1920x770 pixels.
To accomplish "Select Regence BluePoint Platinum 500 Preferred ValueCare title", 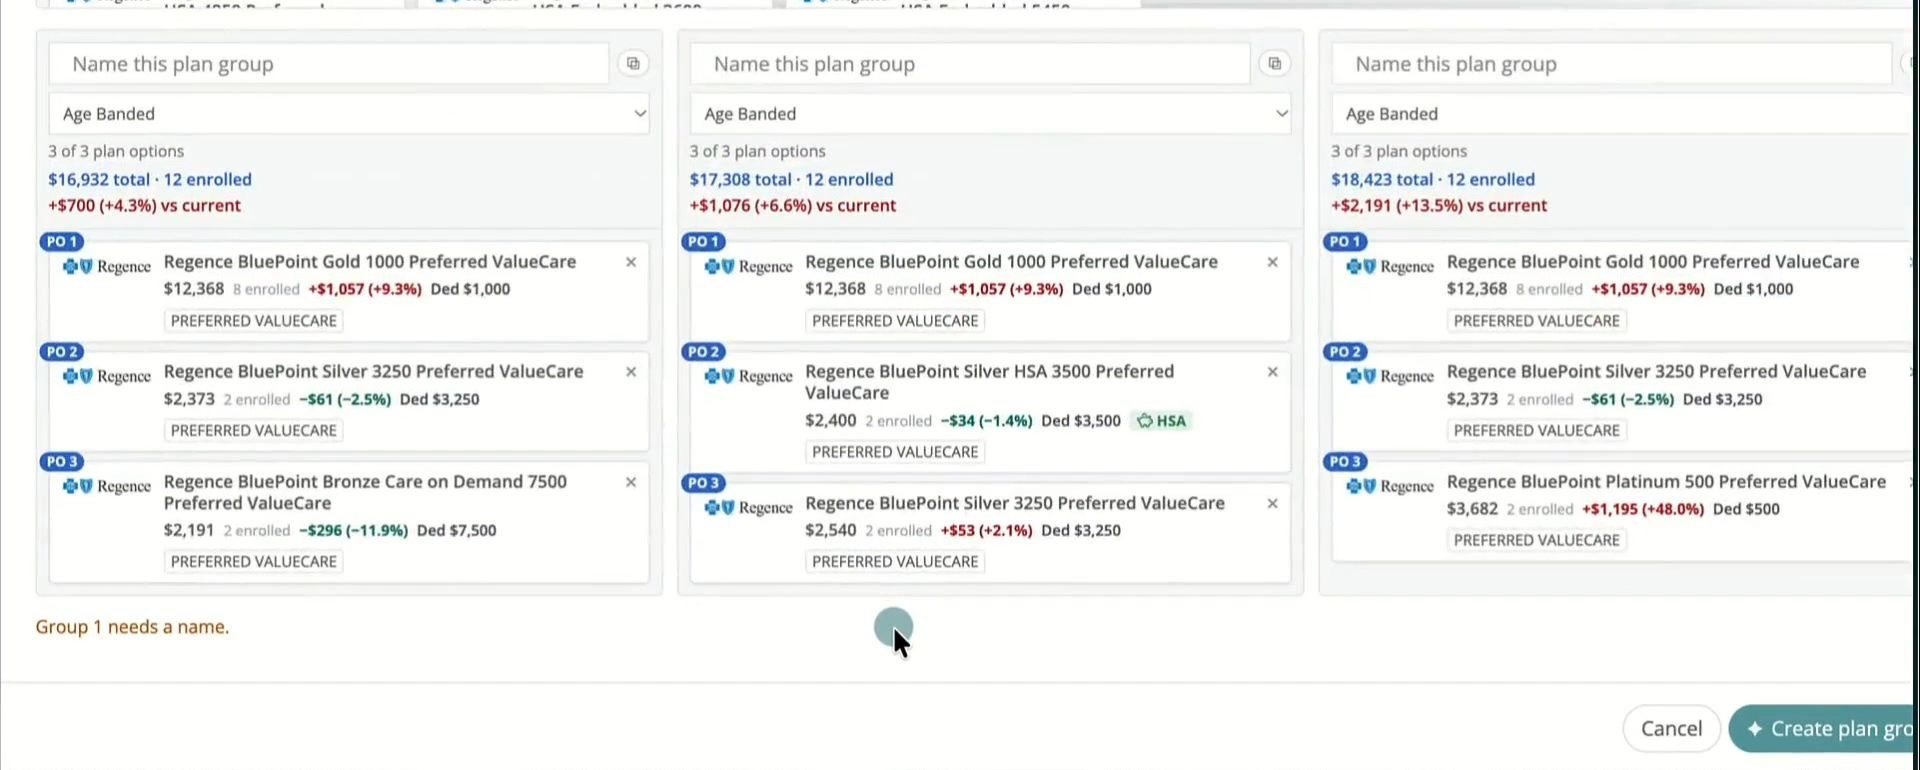I will tap(1666, 482).
